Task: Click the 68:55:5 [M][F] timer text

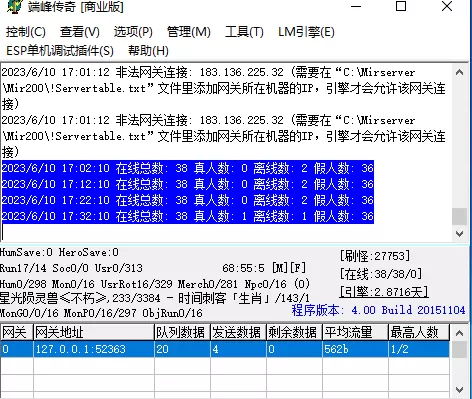Action: [264, 268]
